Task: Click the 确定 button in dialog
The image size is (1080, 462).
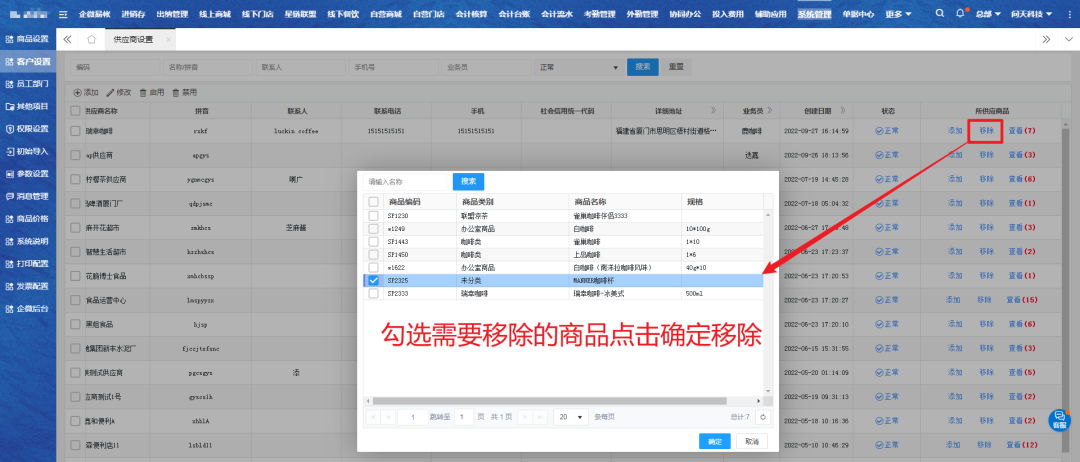Action: tap(714, 441)
